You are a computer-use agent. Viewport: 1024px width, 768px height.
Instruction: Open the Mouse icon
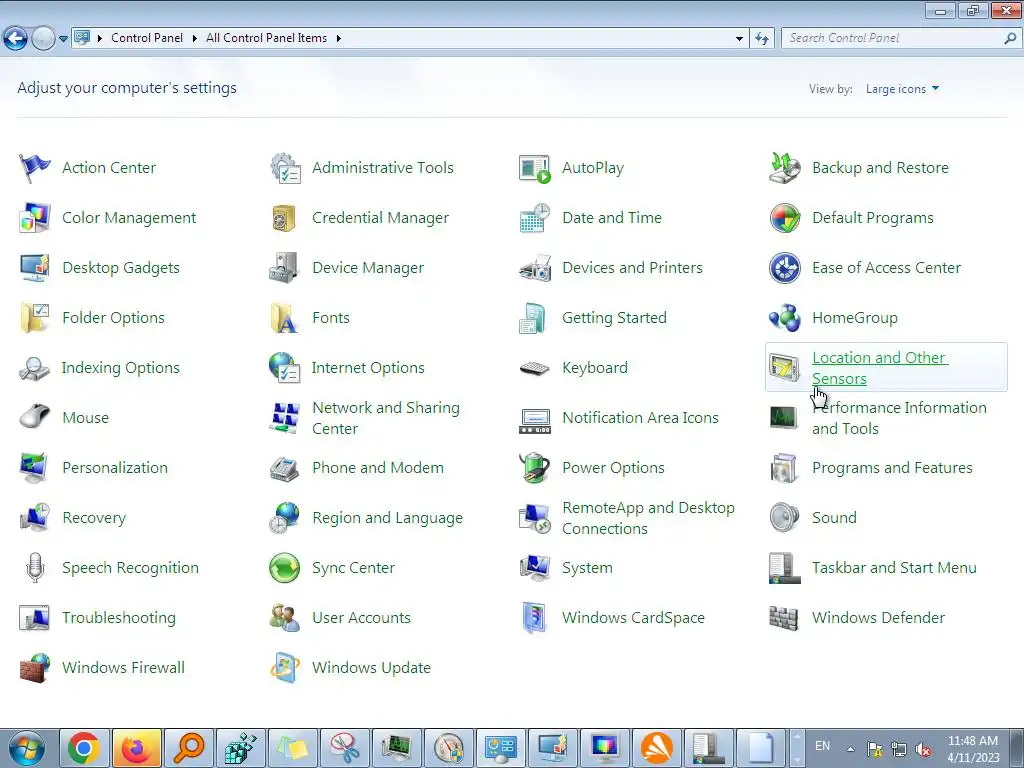34,417
